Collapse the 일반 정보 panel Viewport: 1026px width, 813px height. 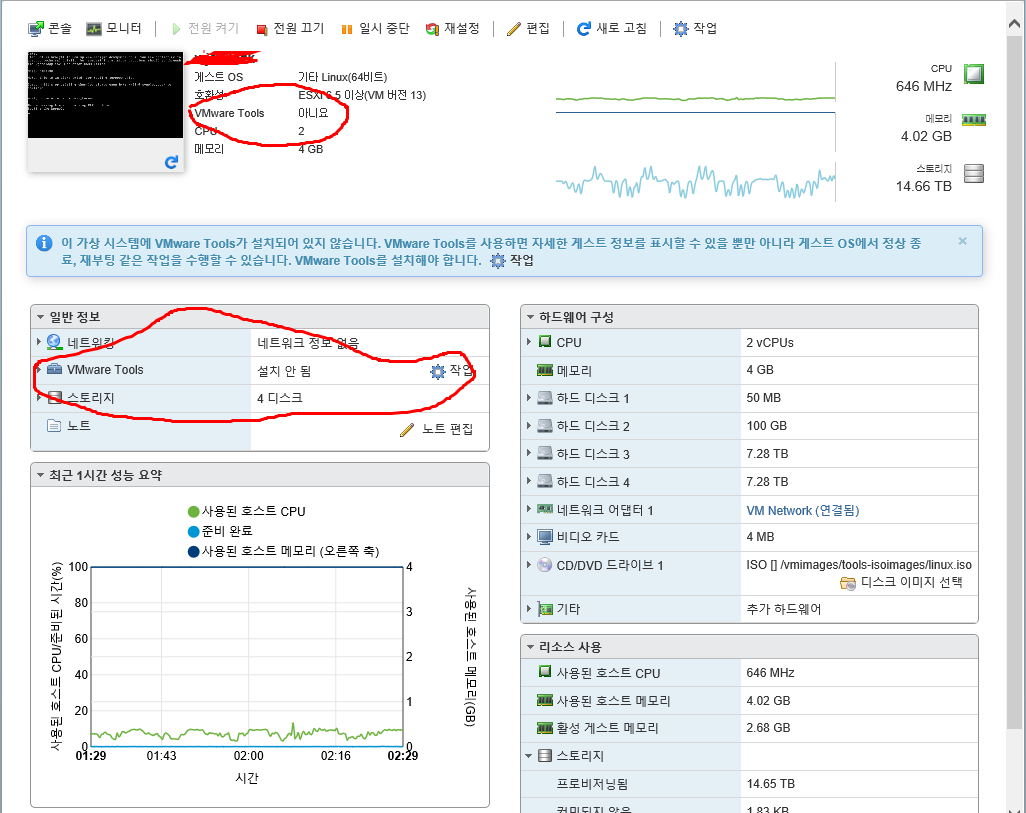pyautogui.click(x=41, y=317)
